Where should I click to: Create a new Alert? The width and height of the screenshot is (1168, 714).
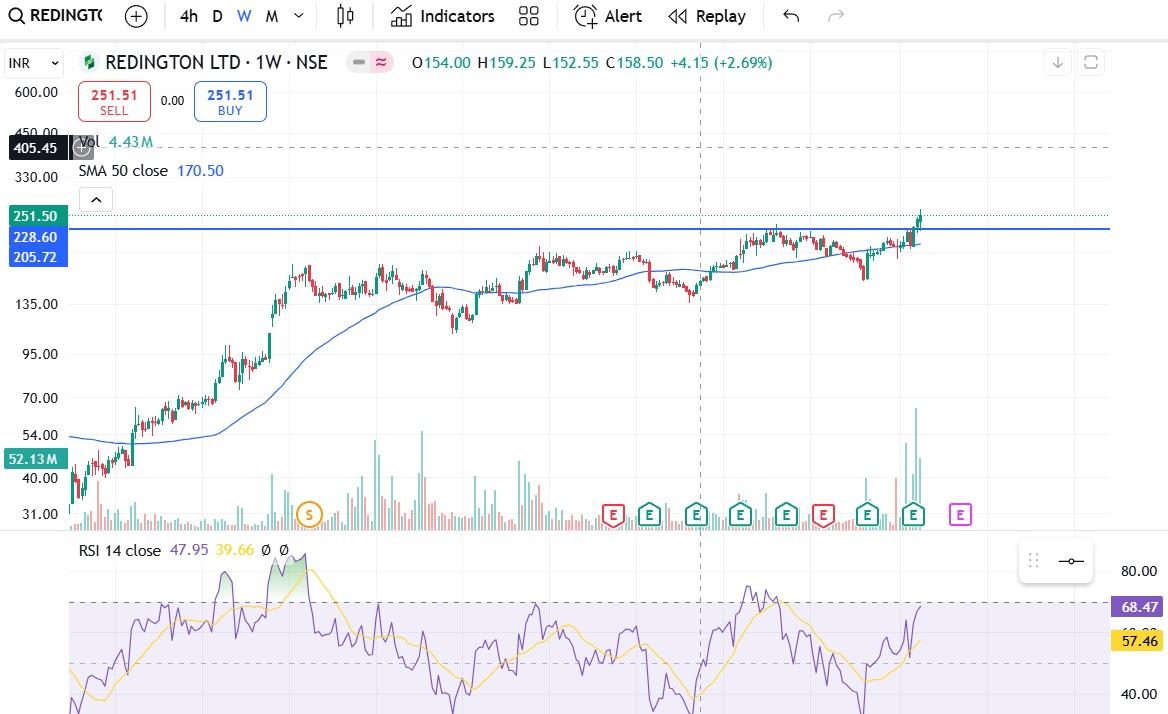click(x=608, y=16)
